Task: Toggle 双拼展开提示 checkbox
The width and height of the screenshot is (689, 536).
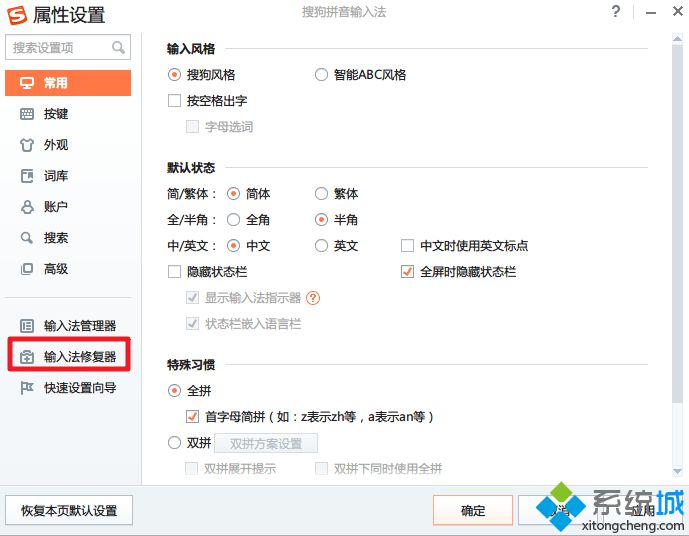Action: click(x=192, y=468)
